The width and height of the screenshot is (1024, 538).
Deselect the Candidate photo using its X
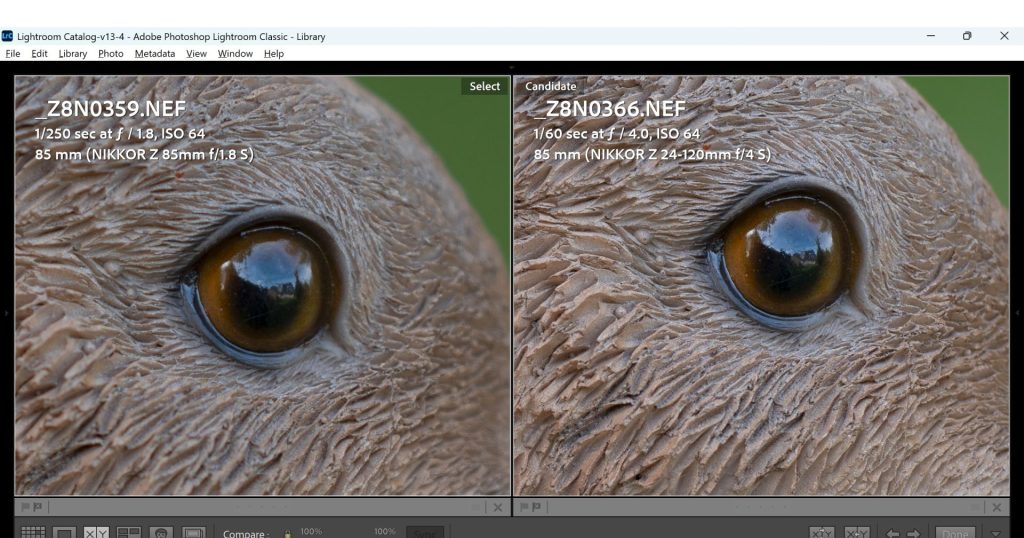click(997, 507)
